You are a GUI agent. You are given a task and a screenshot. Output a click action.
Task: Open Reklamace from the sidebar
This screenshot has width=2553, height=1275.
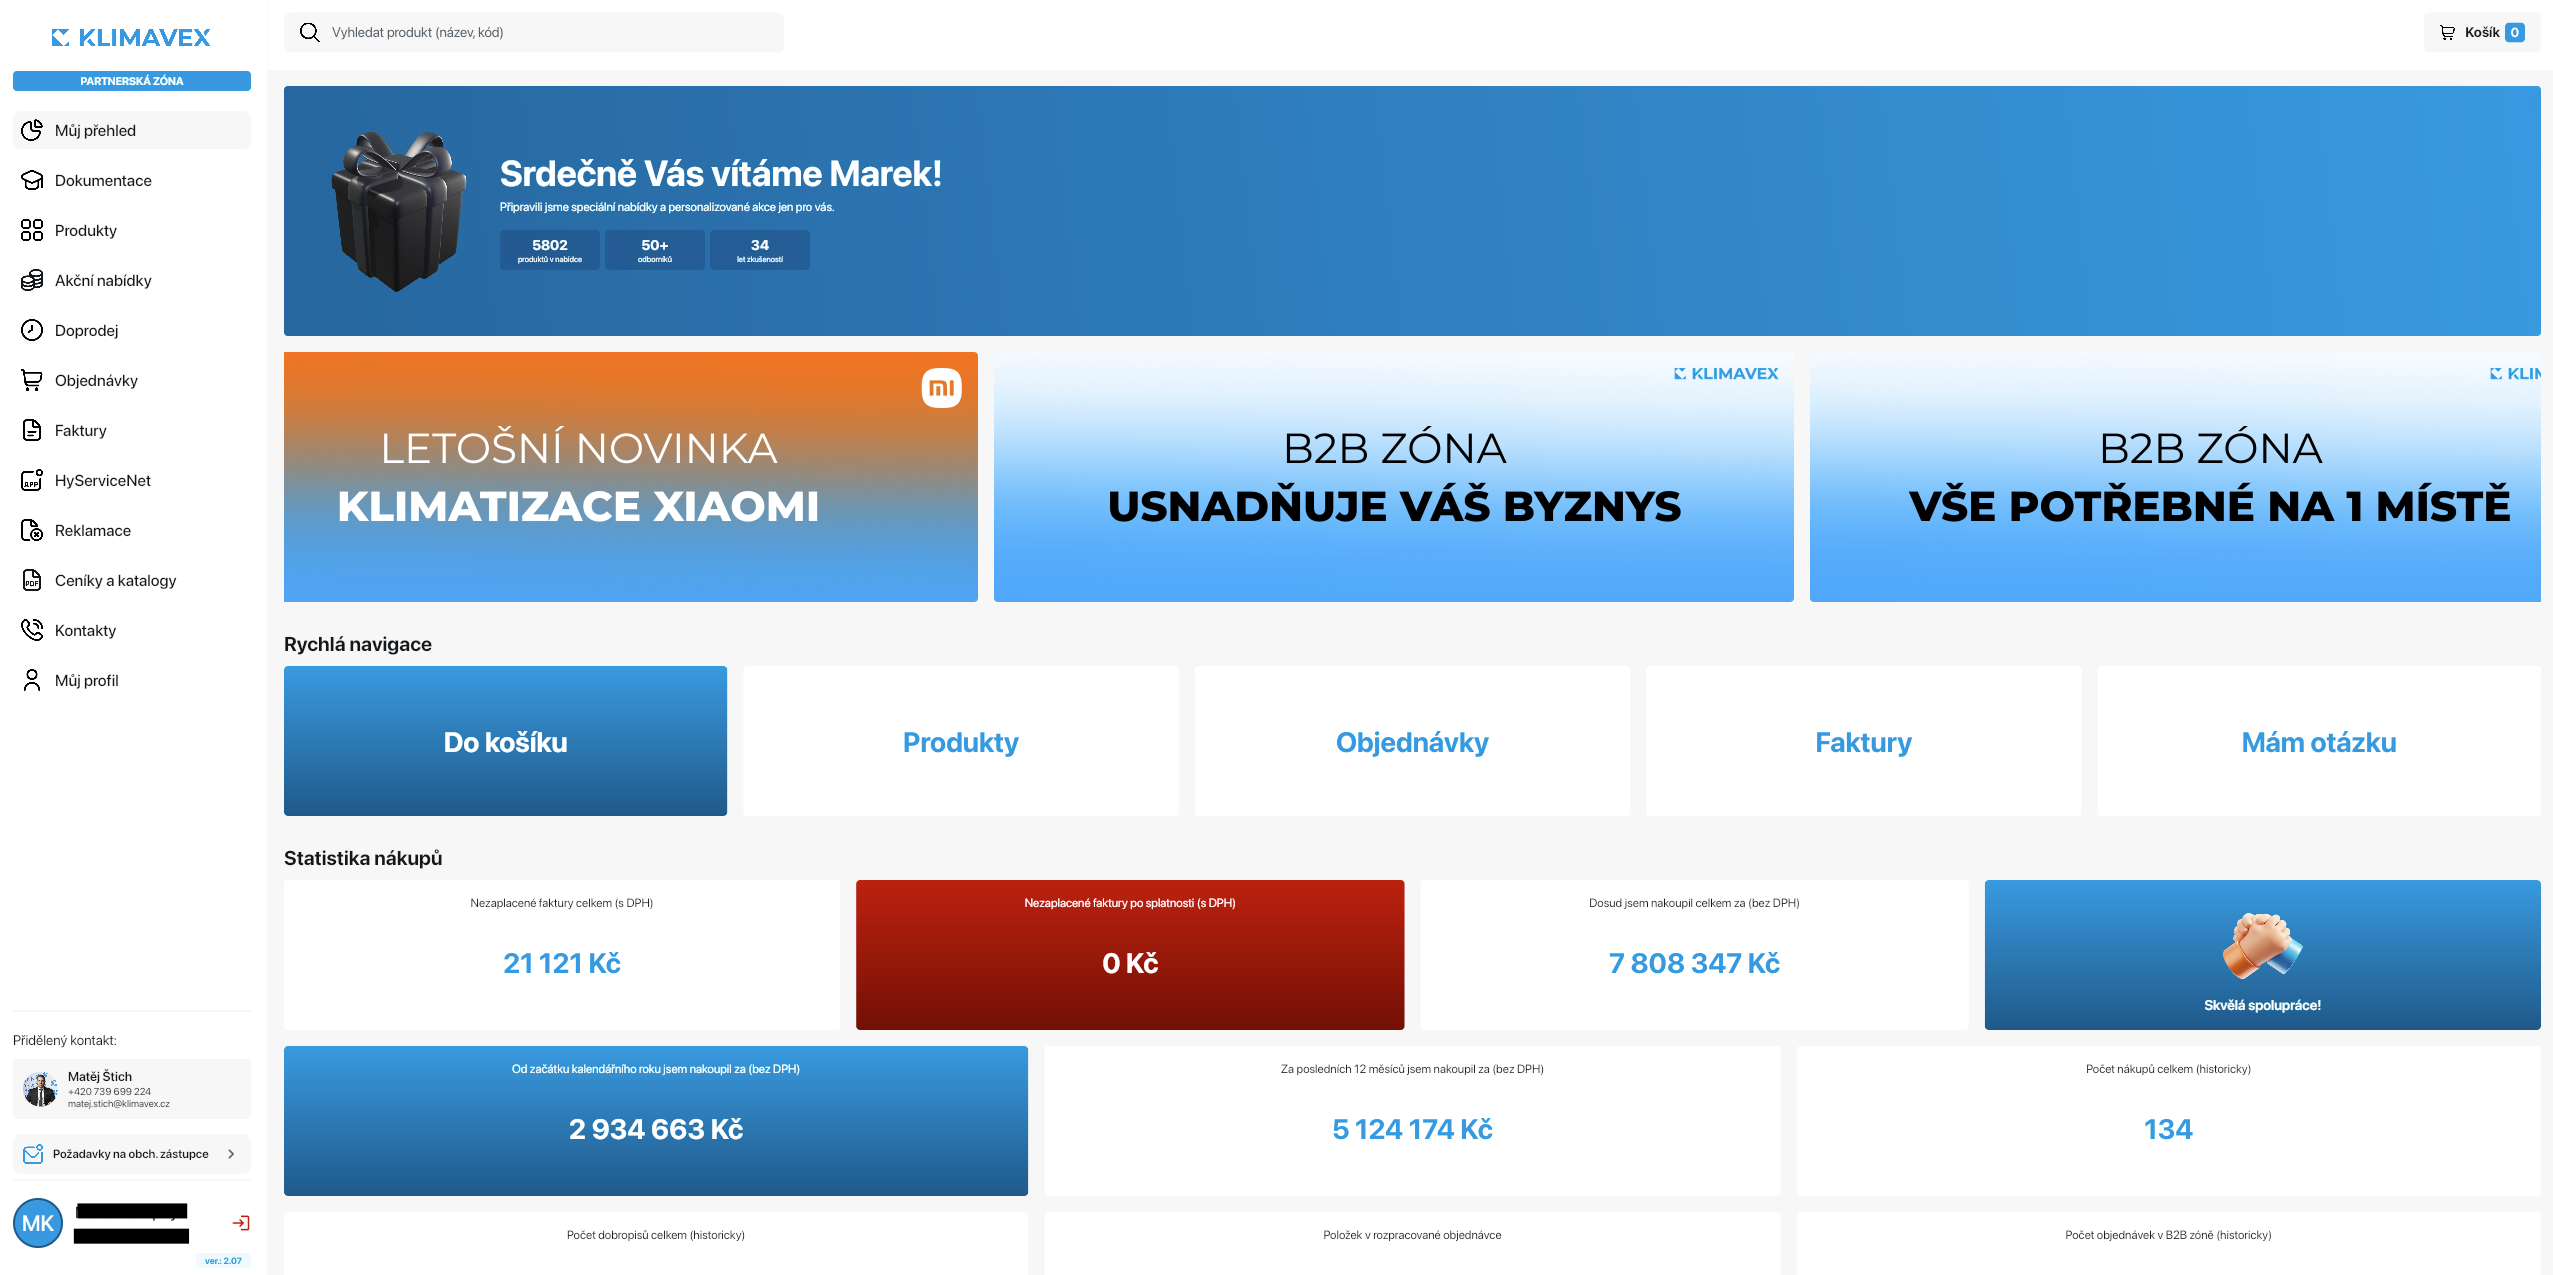tap(132, 531)
